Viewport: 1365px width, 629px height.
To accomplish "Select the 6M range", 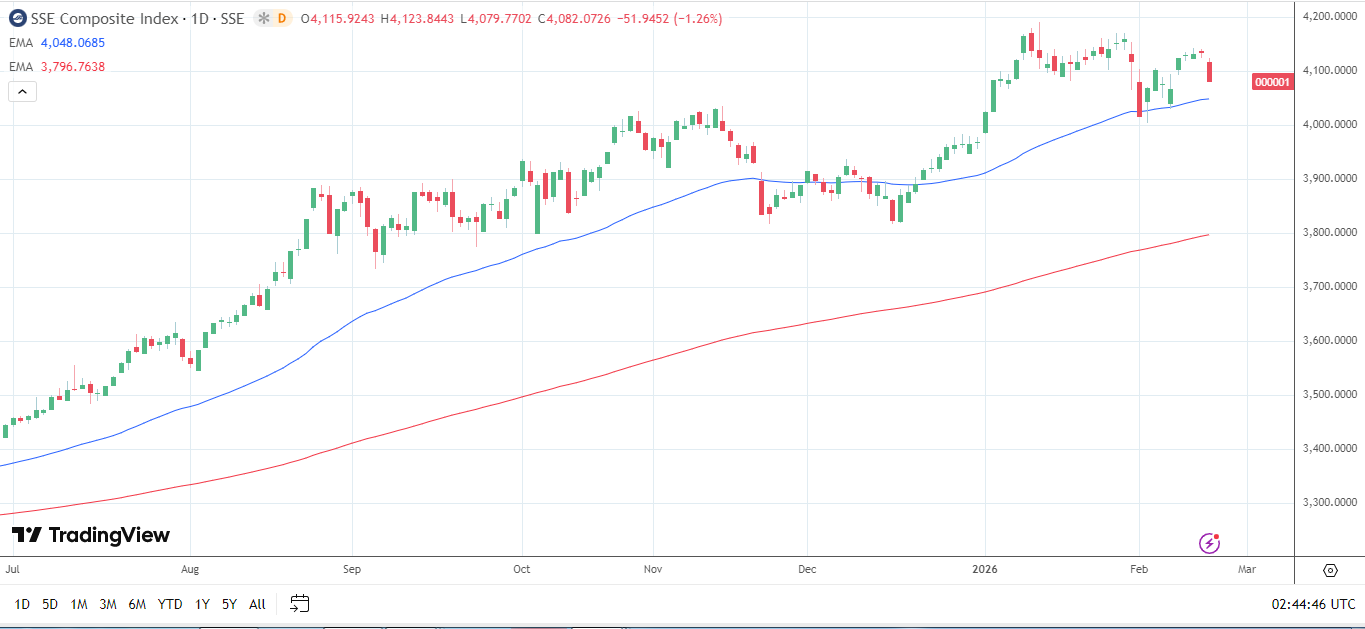I will tap(138, 604).
